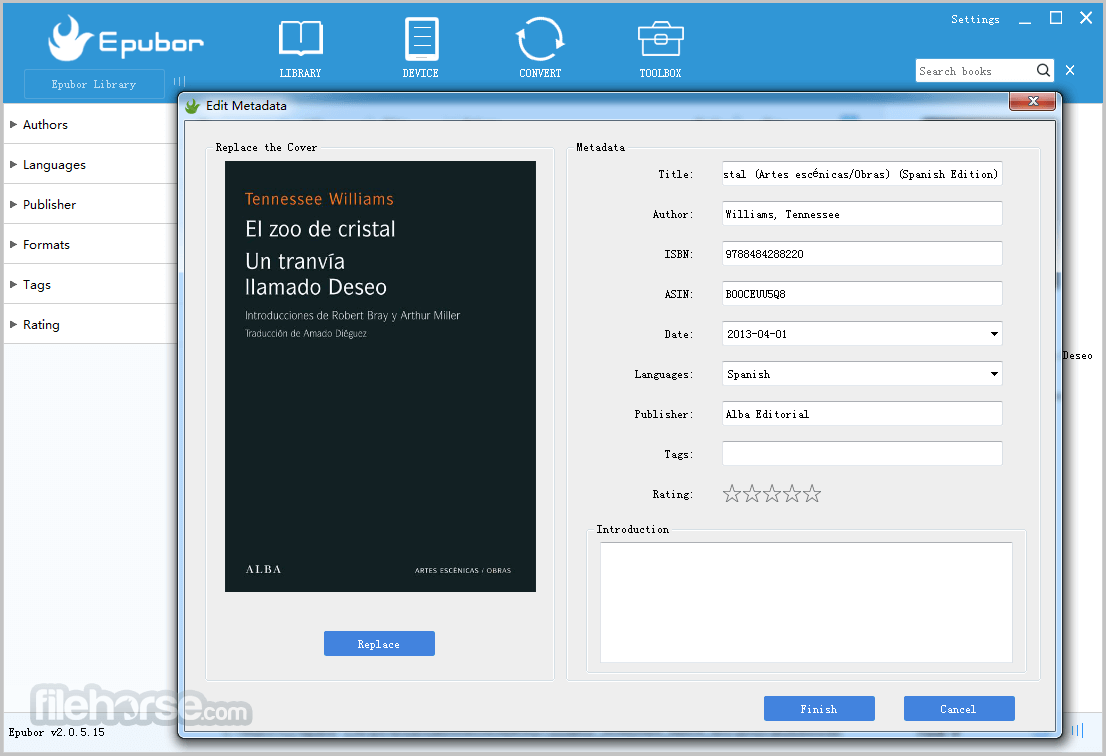
Task: Open the Settings menu
Action: 975,20
